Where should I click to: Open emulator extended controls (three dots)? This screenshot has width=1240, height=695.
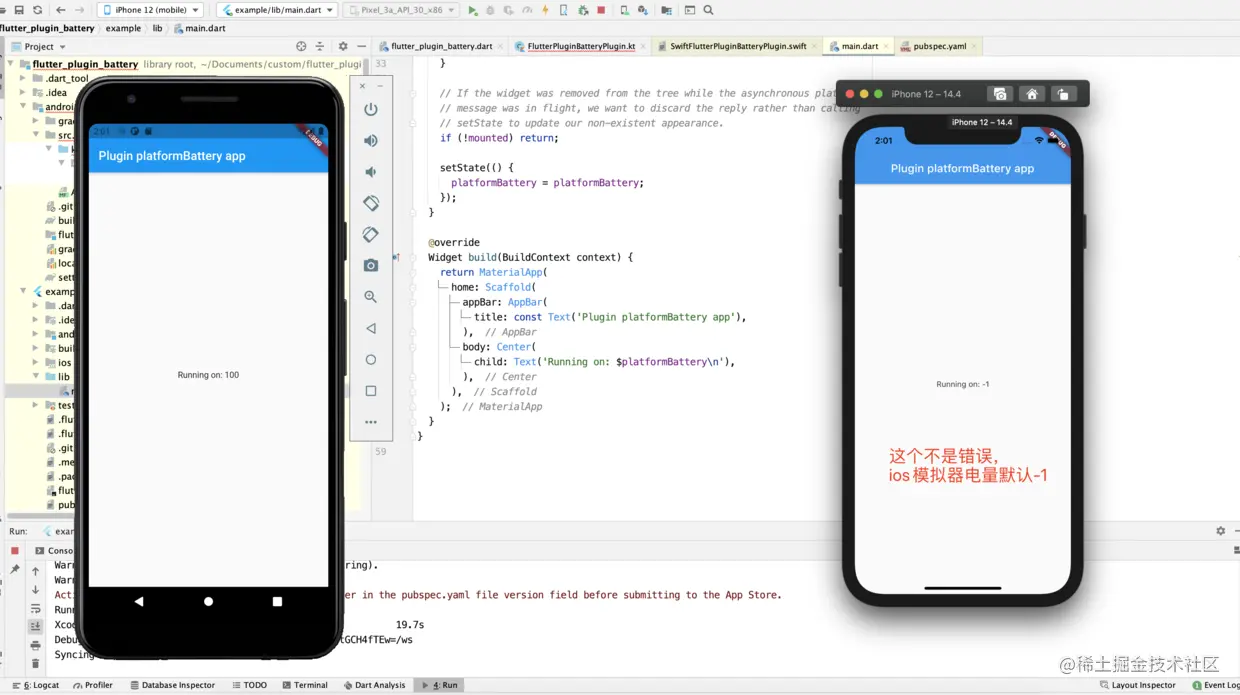pos(371,422)
